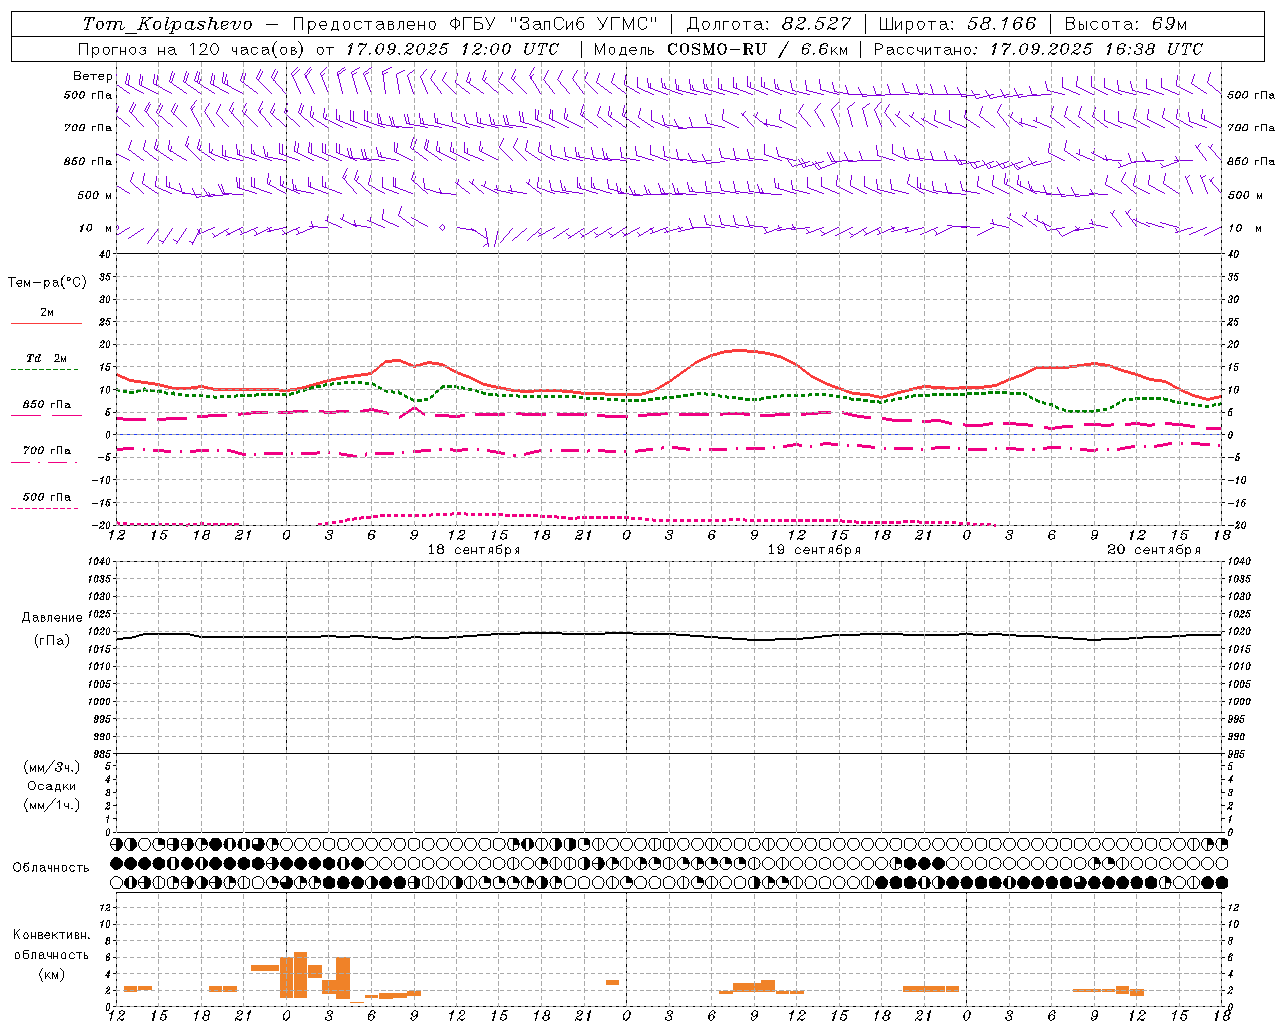Click the 10 м wind level label
The image size is (1280, 1024).
95,228
